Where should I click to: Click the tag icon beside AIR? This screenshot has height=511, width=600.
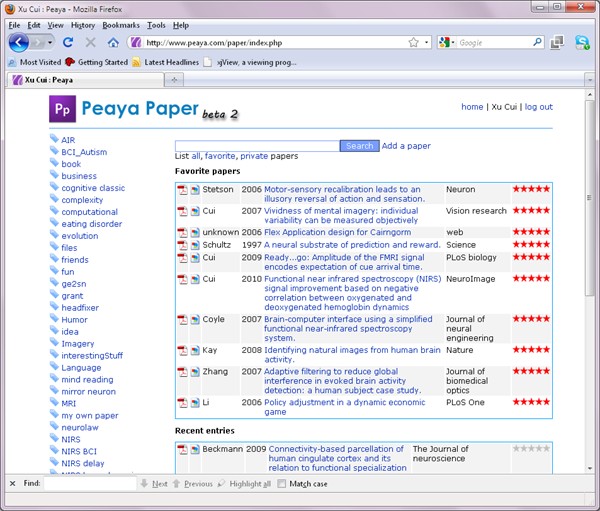[x=54, y=139]
